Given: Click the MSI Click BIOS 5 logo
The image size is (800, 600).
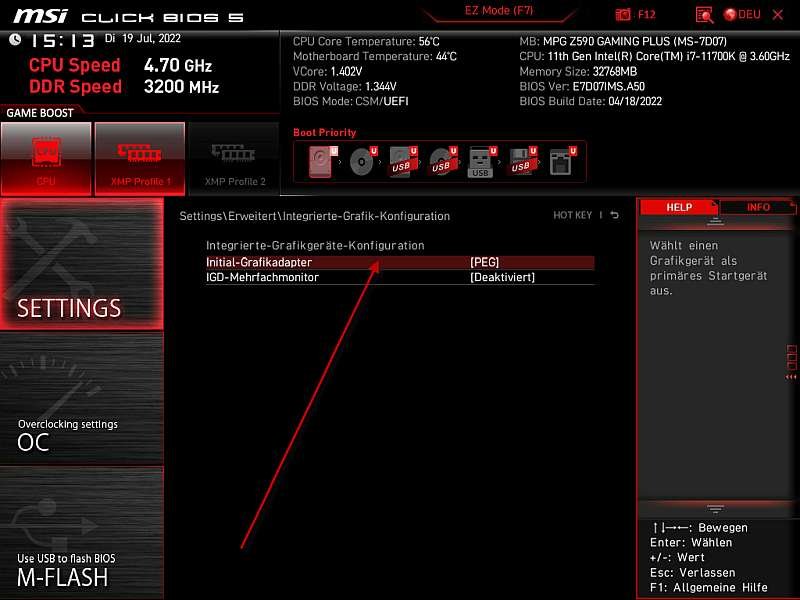Looking at the screenshot, I should click(128, 16).
